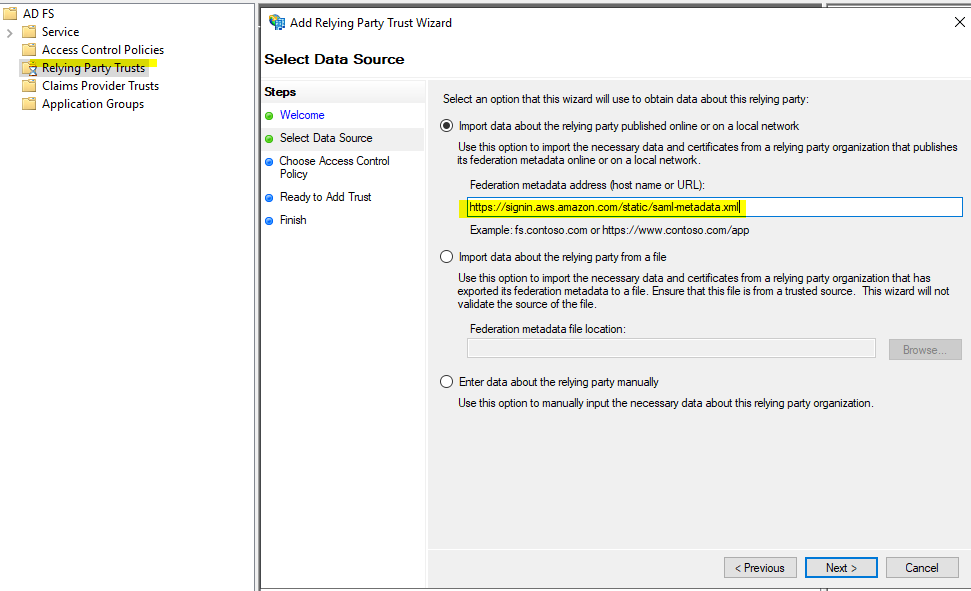
Task: Click the disabled Browse button
Action: click(x=925, y=349)
